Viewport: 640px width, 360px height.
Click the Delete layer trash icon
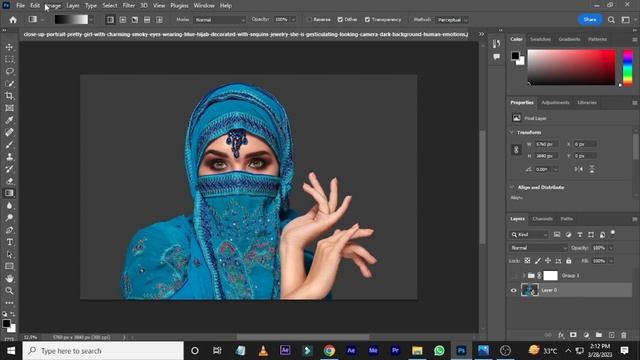624,335
